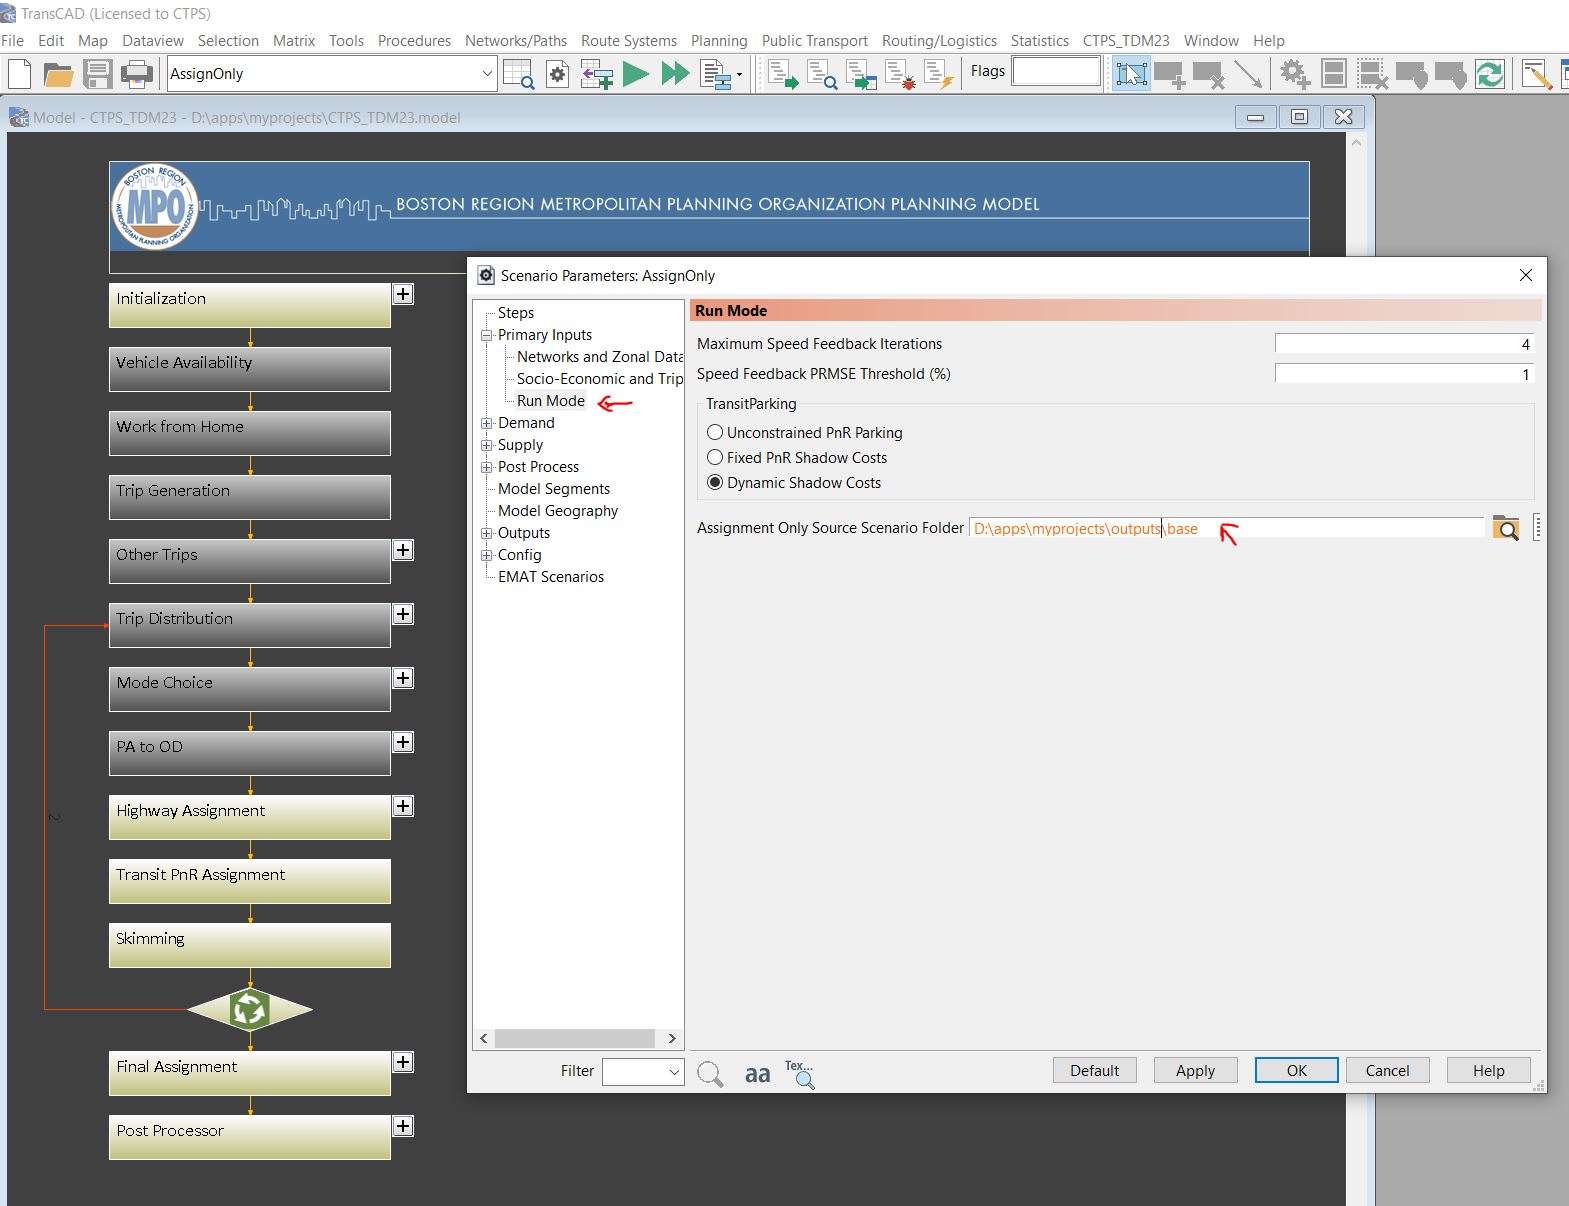Expand the Config tree node

coord(487,555)
